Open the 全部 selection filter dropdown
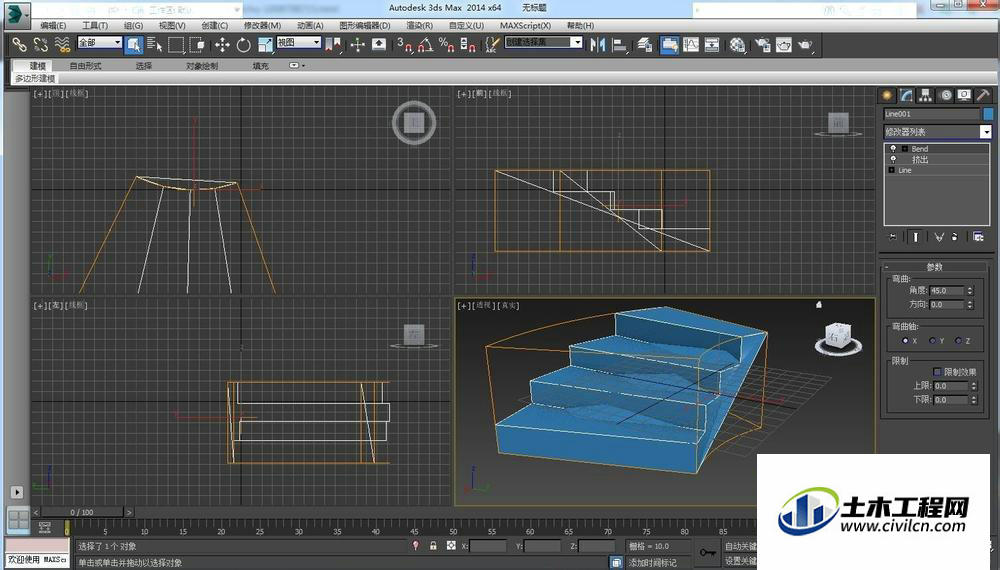Viewport: 1000px width, 570px height. (x=99, y=42)
